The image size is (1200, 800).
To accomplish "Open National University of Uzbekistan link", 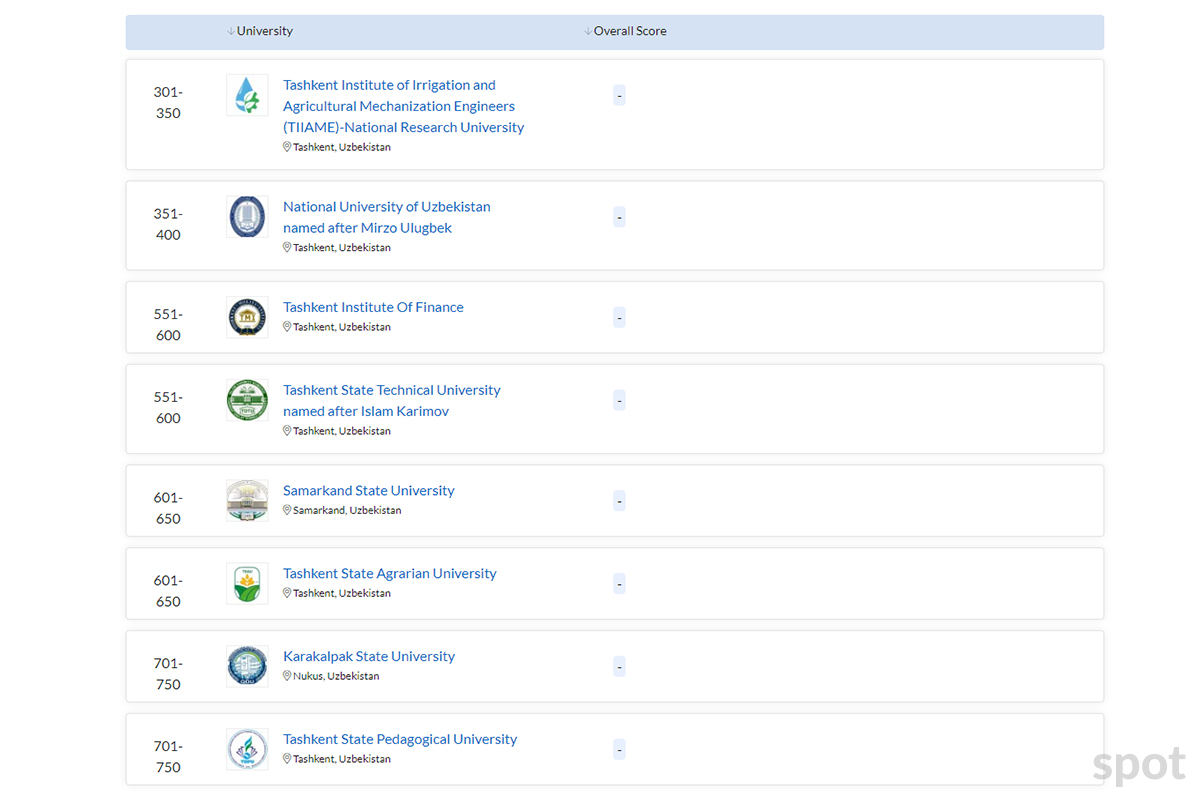I will [x=387, y=217].
